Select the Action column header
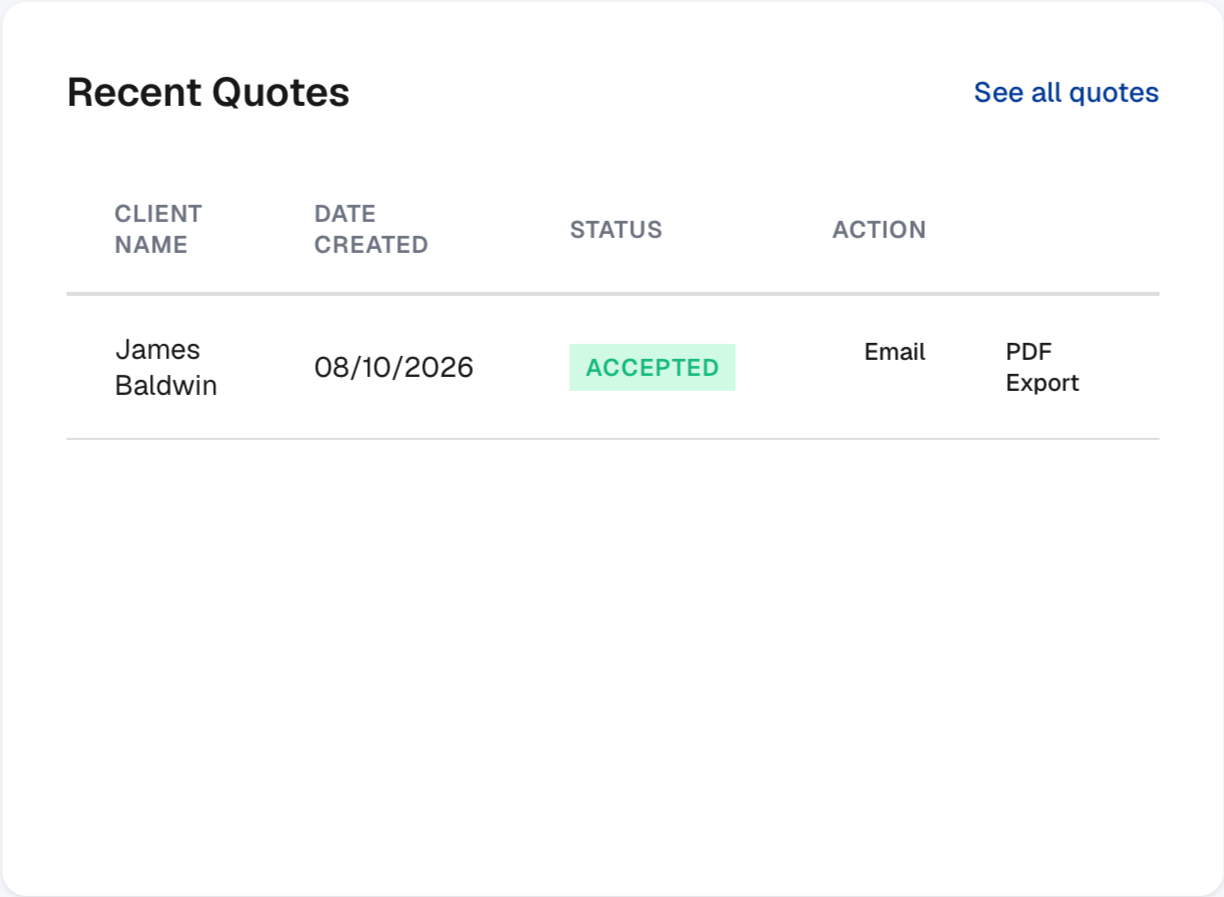 (x=879, y=230)
